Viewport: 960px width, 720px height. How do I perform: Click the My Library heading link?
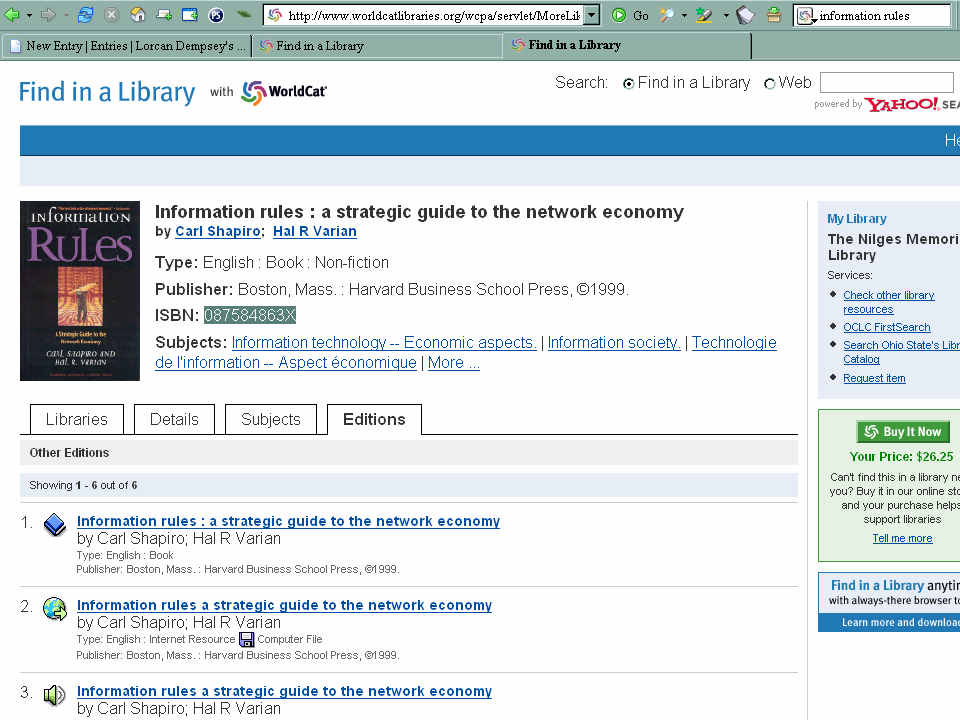tap(857, 219)
